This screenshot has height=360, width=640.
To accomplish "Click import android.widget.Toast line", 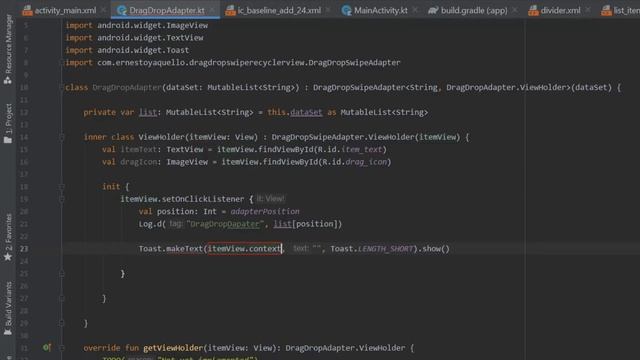I will click(x=127, y=50).
